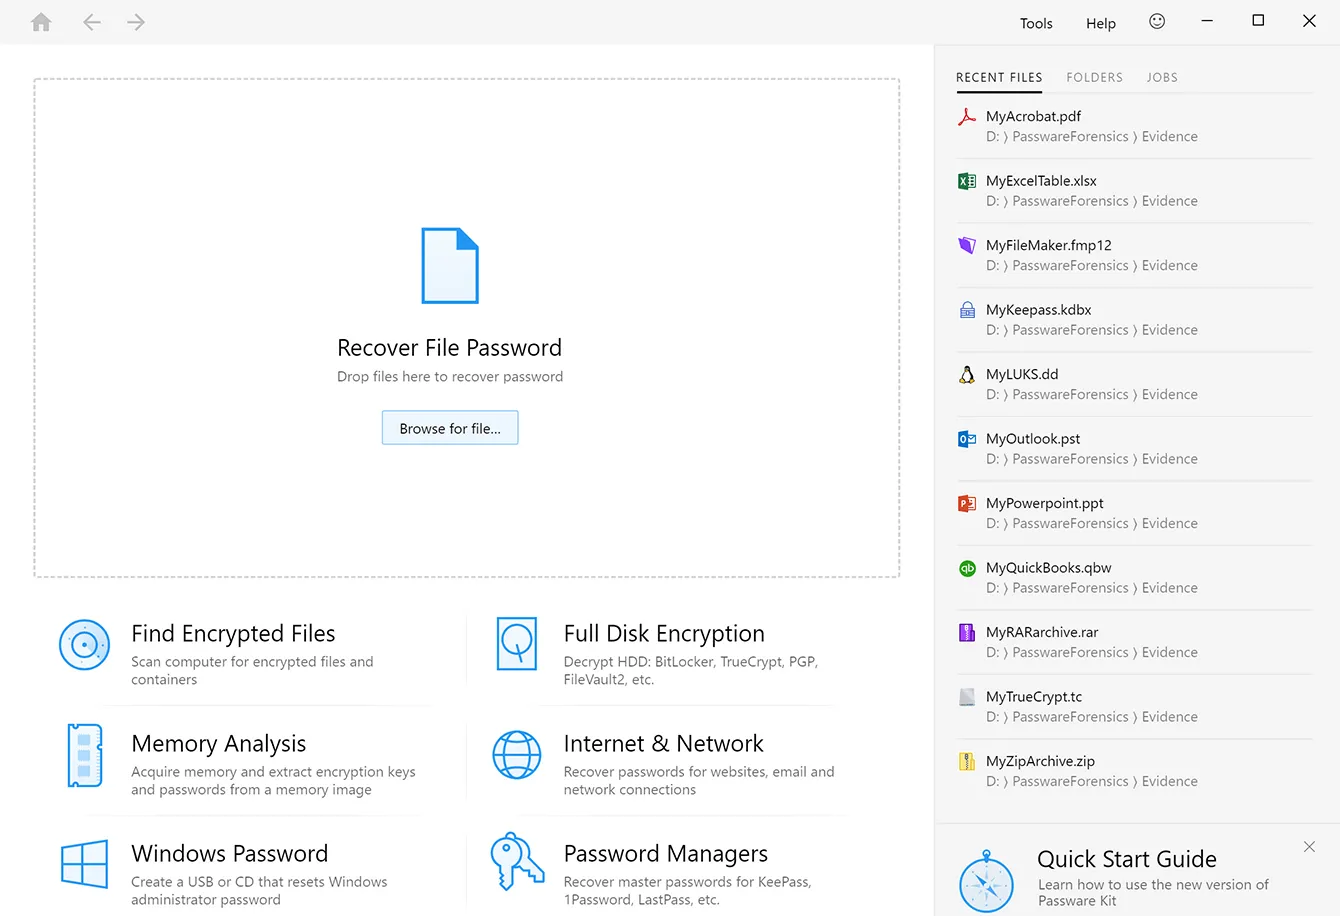Open MyAcrobat.pdf from recent files
This screenshot has height=916, width=1340.
click(1033, 116)
